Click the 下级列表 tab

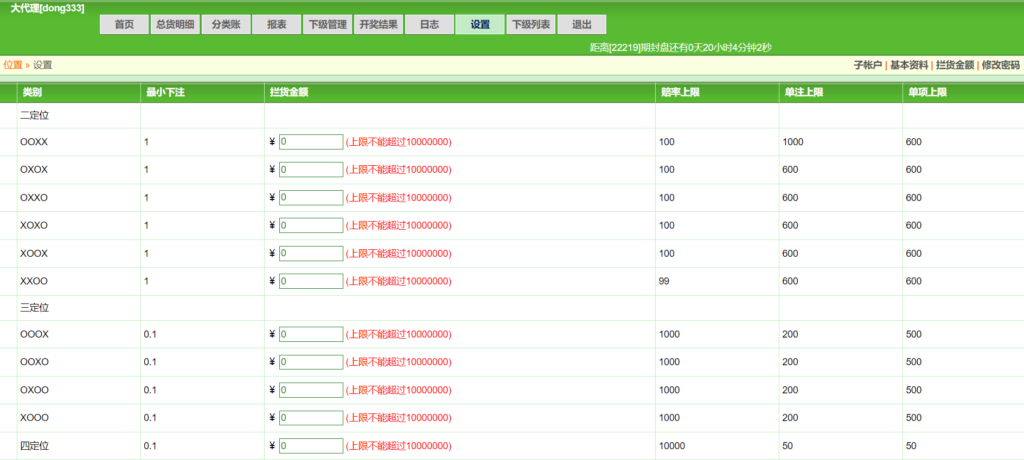530,25
